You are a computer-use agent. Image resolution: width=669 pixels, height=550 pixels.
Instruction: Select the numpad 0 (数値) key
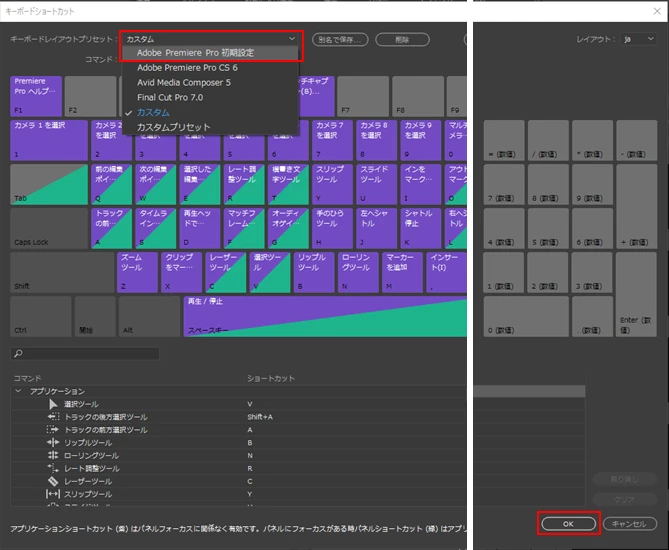tap(526, 317)
